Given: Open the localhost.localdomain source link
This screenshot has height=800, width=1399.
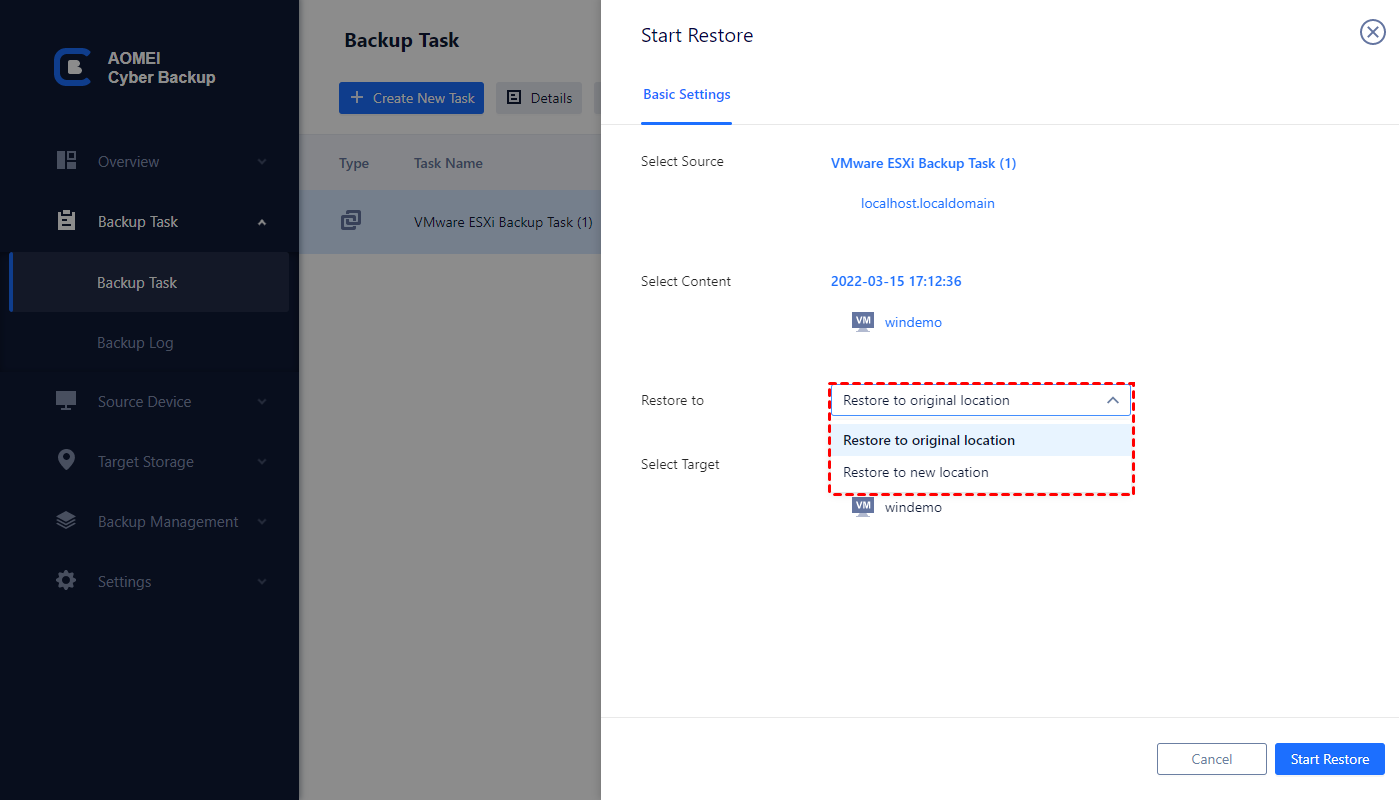Looking at the screenshot, I should (927, 203).
